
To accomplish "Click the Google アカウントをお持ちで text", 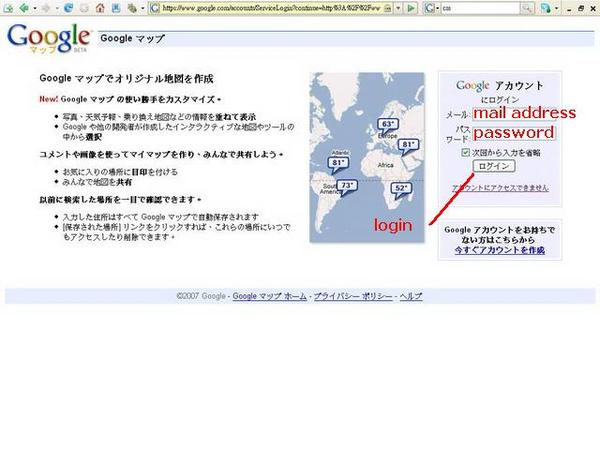I will coord(500,230).
